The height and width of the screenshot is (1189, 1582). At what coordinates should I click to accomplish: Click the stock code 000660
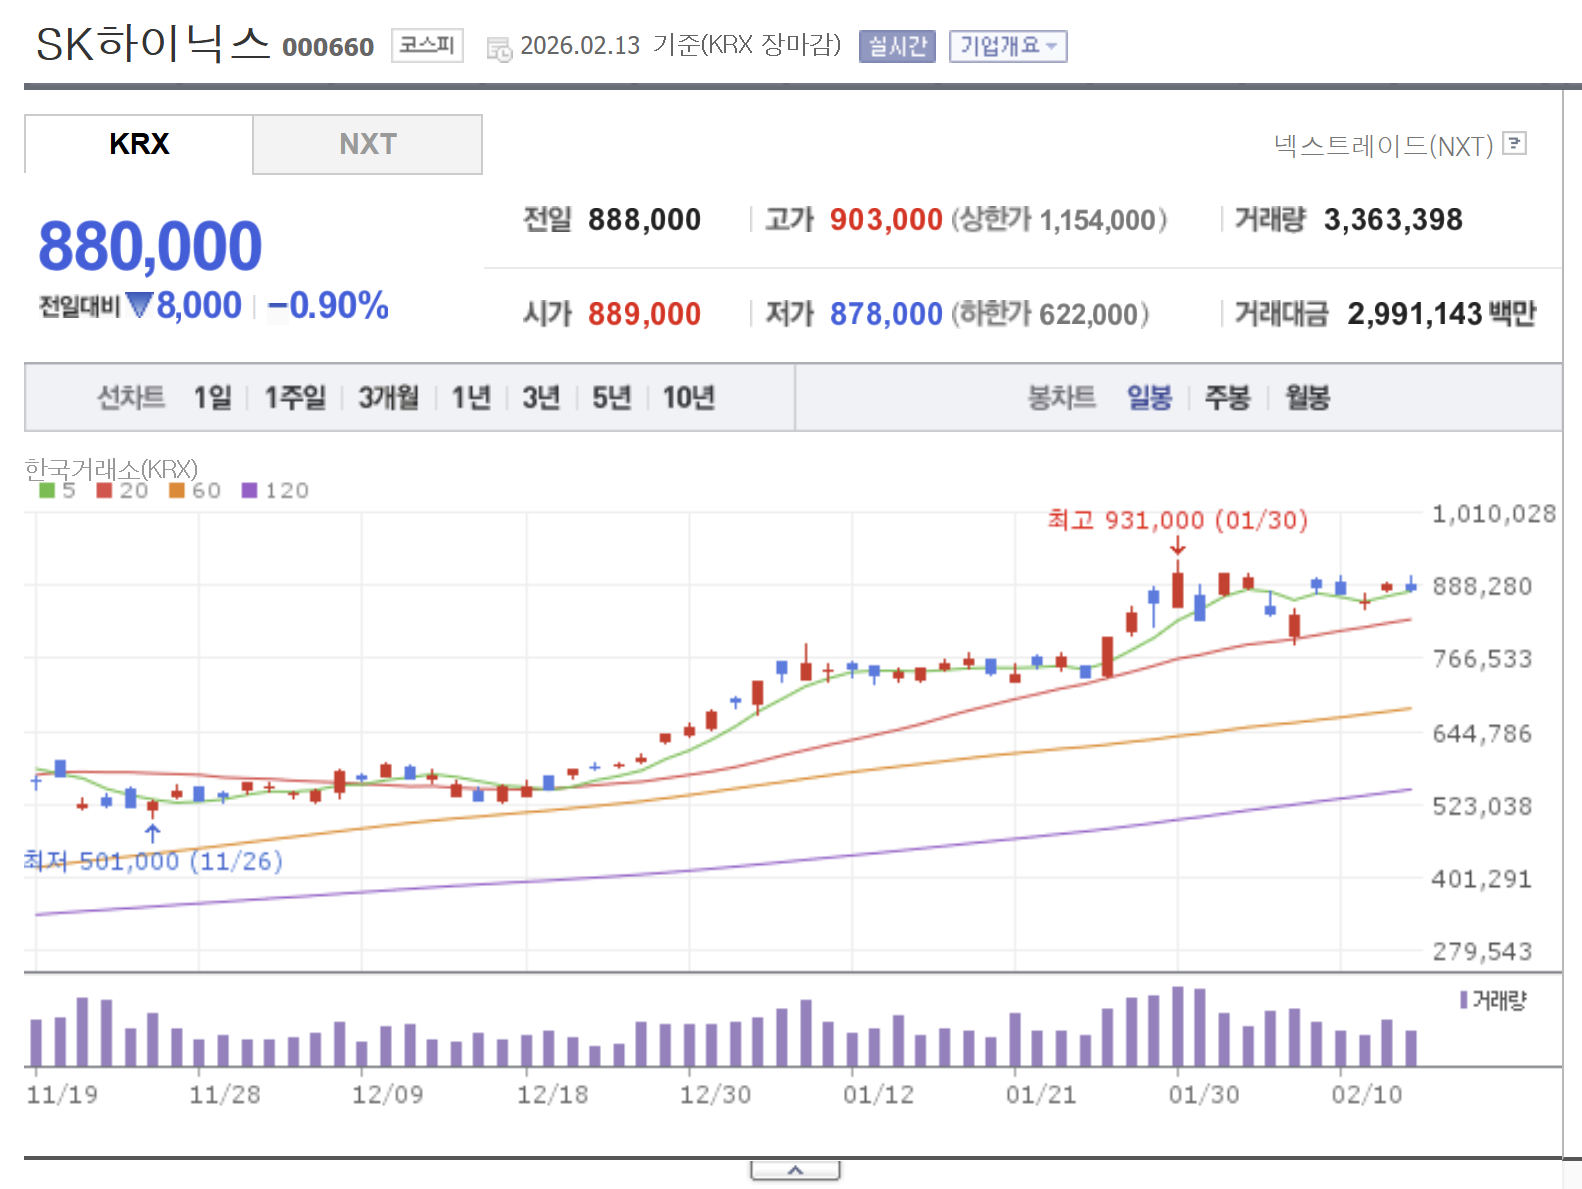(x=328, y=47)
